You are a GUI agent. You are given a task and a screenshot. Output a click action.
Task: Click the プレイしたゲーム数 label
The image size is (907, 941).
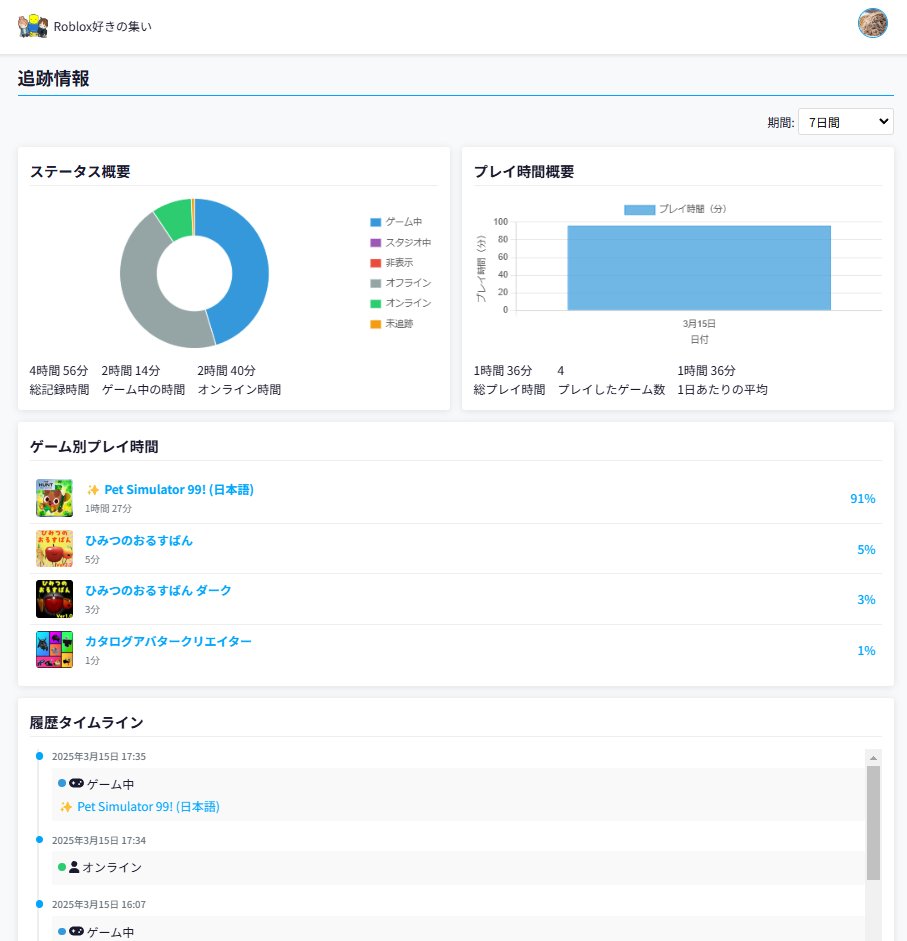(x=612, y=389)
